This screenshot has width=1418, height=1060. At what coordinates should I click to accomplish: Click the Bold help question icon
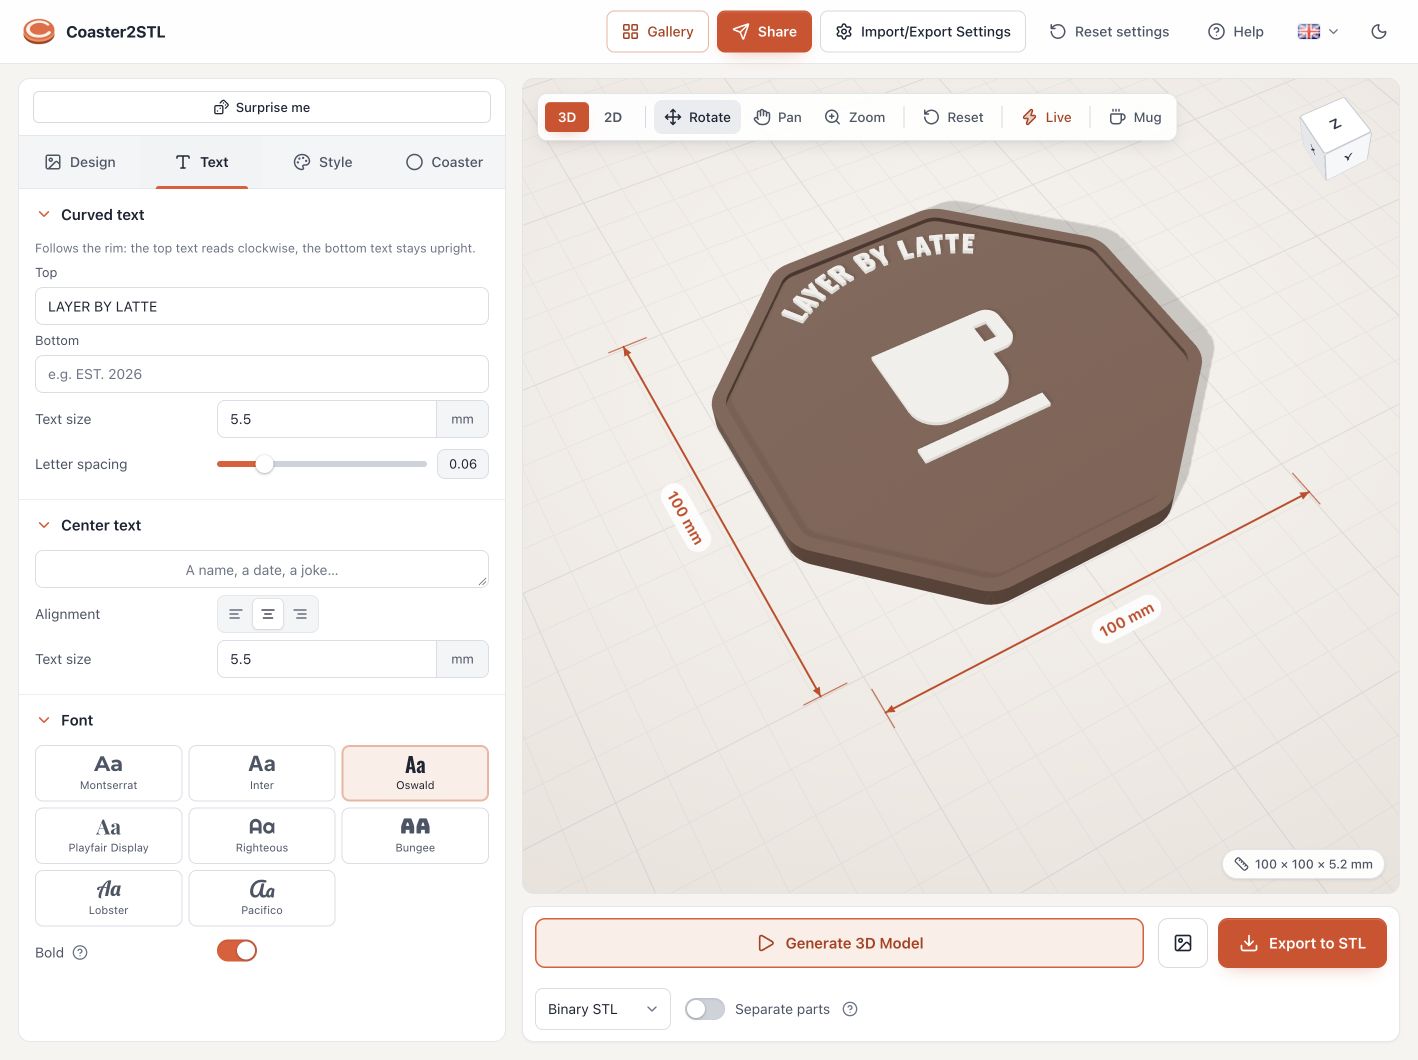coord(80,953)
